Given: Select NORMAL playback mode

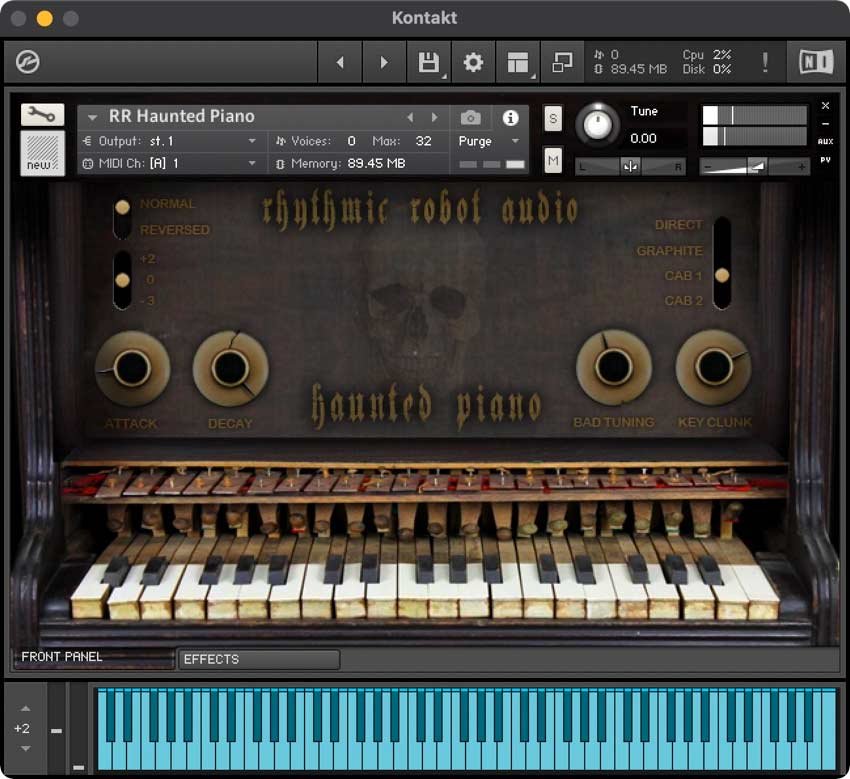Looking at the screenshot, I should pos(167,204).
